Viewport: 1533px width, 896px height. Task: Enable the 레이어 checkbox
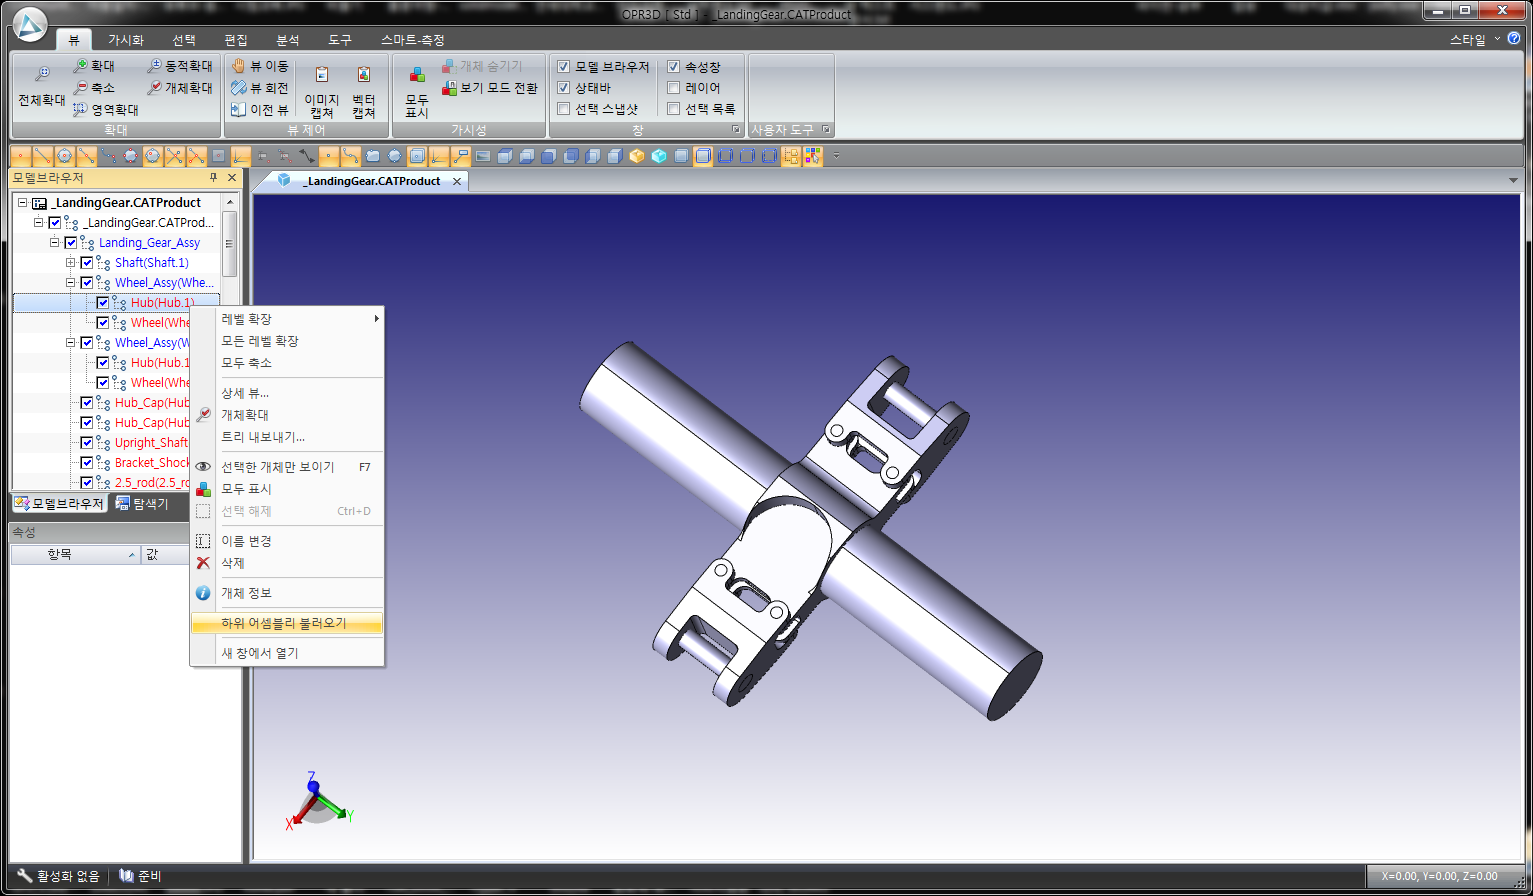[x=674, y=88]
